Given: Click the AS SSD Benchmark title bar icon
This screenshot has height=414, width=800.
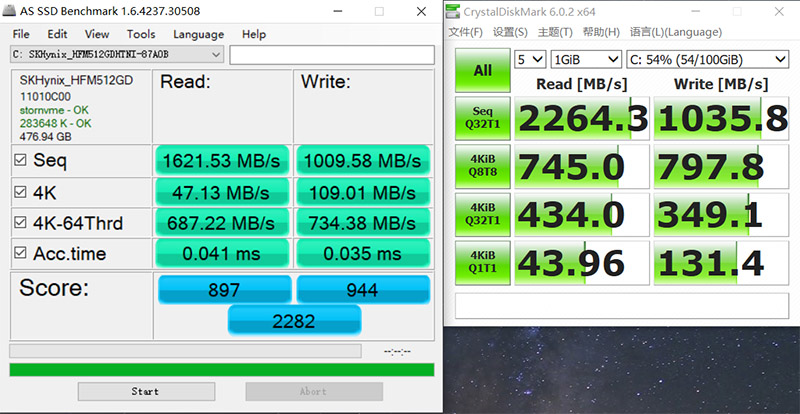Looking at the screenshot, I should (x=10, y=11).
